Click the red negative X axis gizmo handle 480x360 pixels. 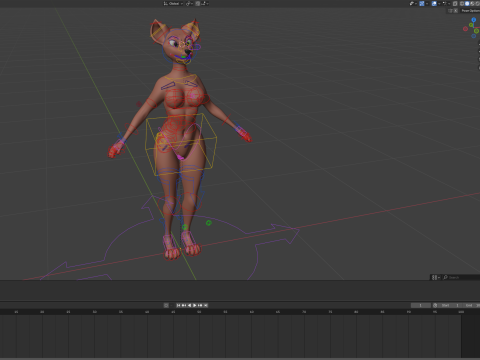tap(465, 29)
